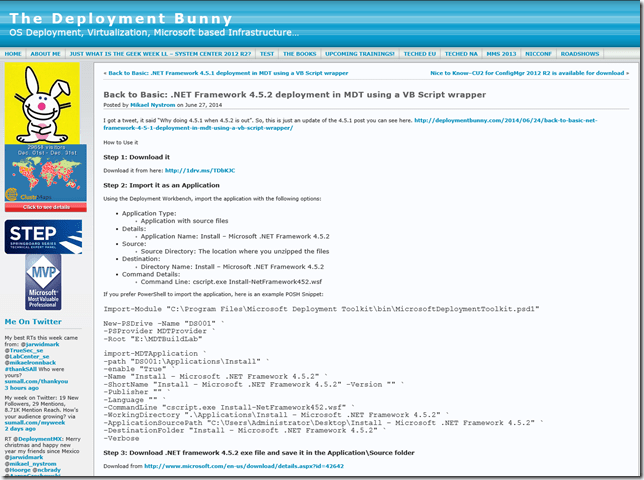Open the HOME menu item
The image size is (644, 480).
[13, 54]
